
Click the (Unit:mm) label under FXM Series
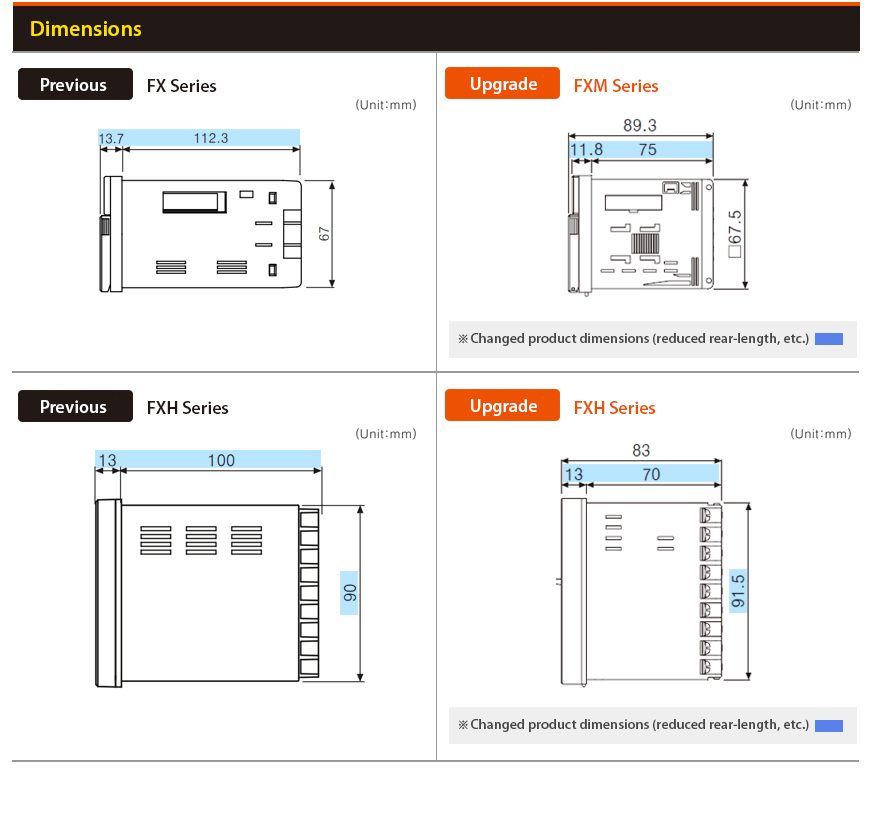(821, 105)
